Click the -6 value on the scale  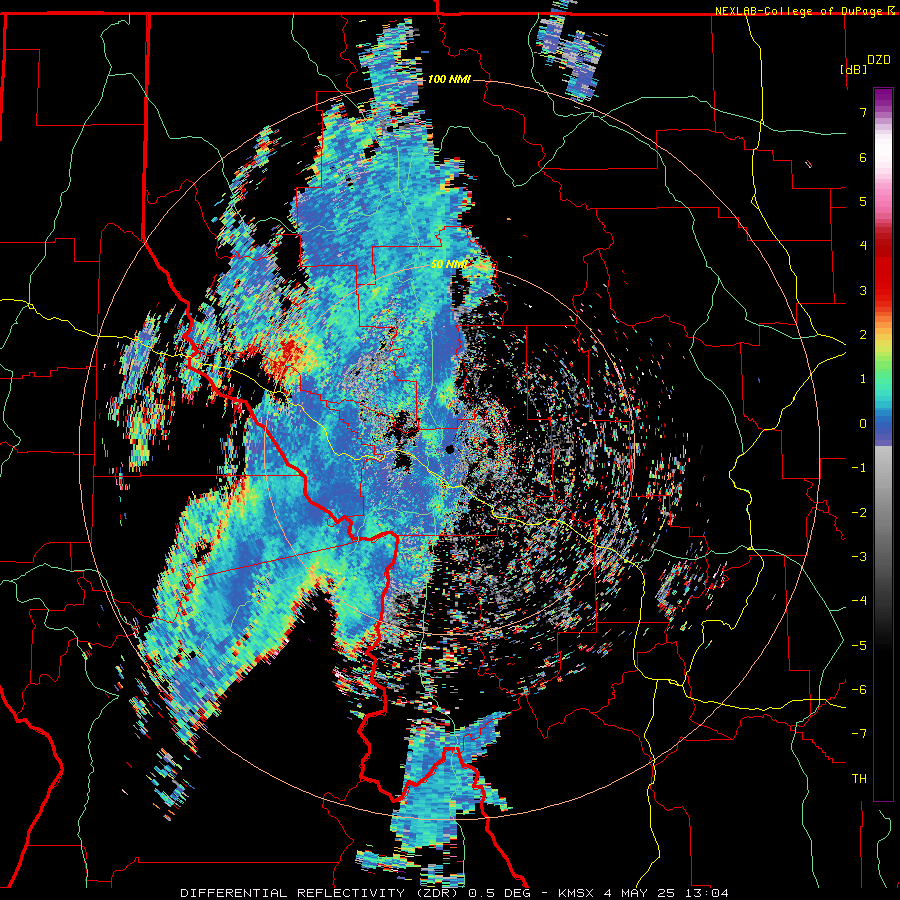[859, 689]
